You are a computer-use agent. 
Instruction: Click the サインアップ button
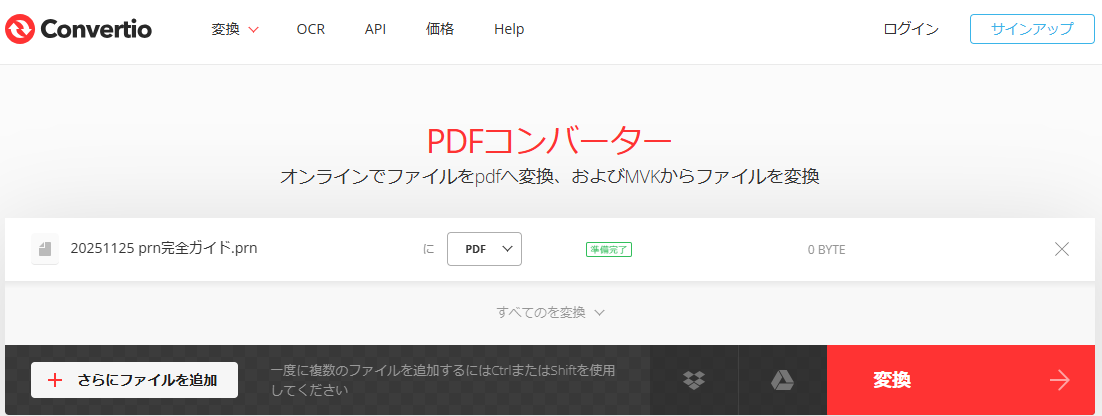pyautogui.click(x=1032, y=29)
